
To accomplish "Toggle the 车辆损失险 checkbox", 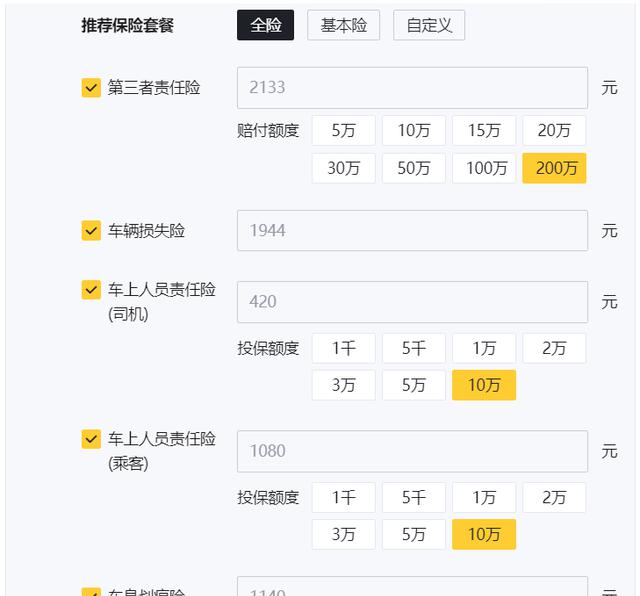I will [91, 231].
